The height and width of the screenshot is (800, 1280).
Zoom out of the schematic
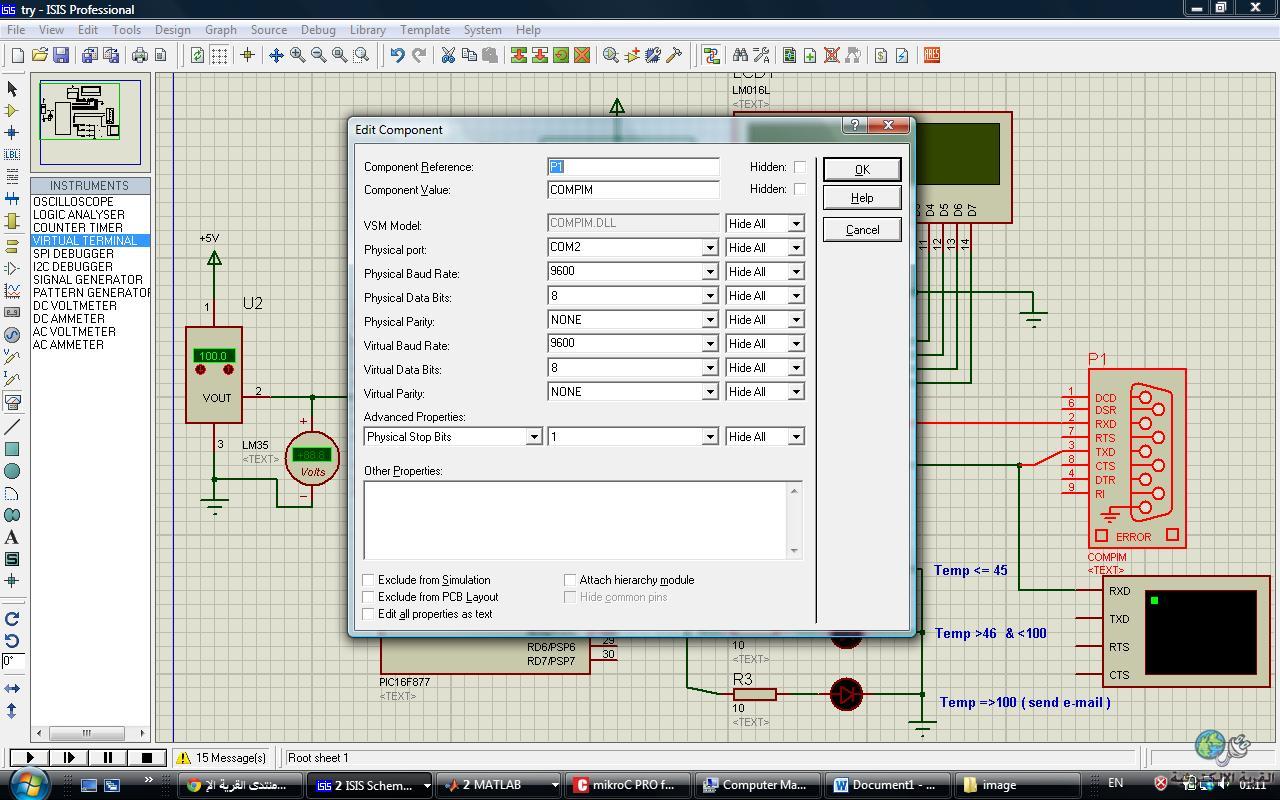click(318, 56)
